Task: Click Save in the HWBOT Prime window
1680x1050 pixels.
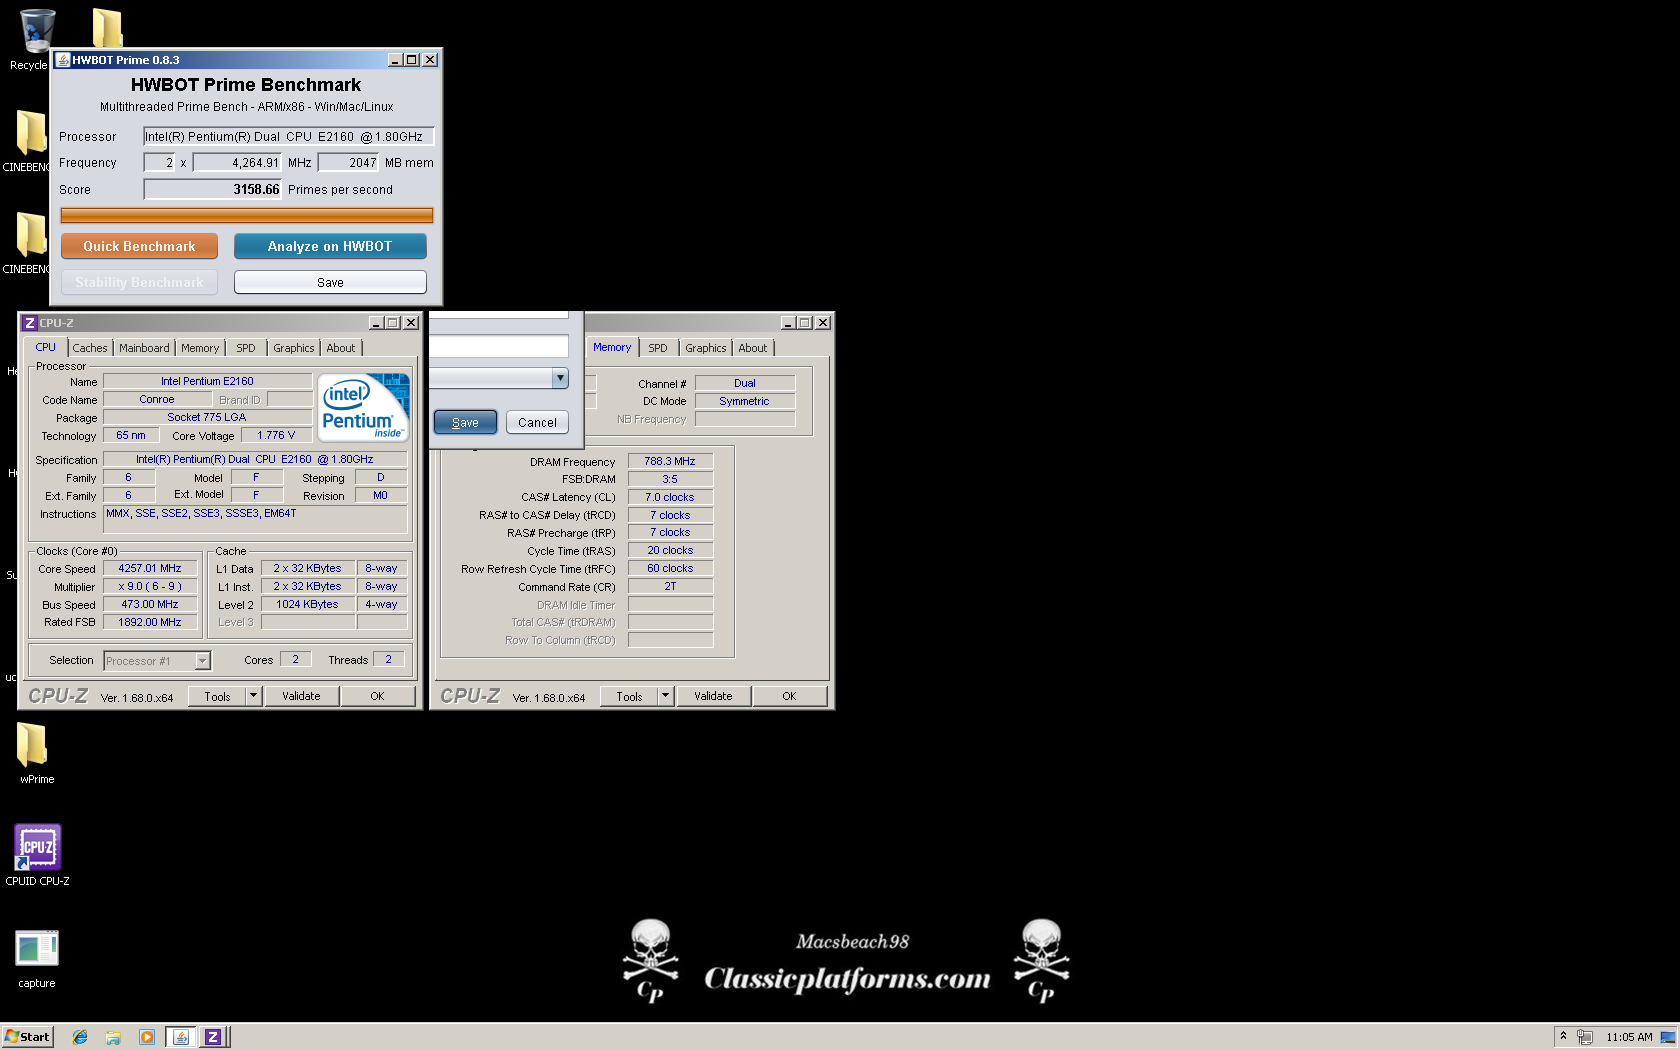Action: [x=330, y=282]
